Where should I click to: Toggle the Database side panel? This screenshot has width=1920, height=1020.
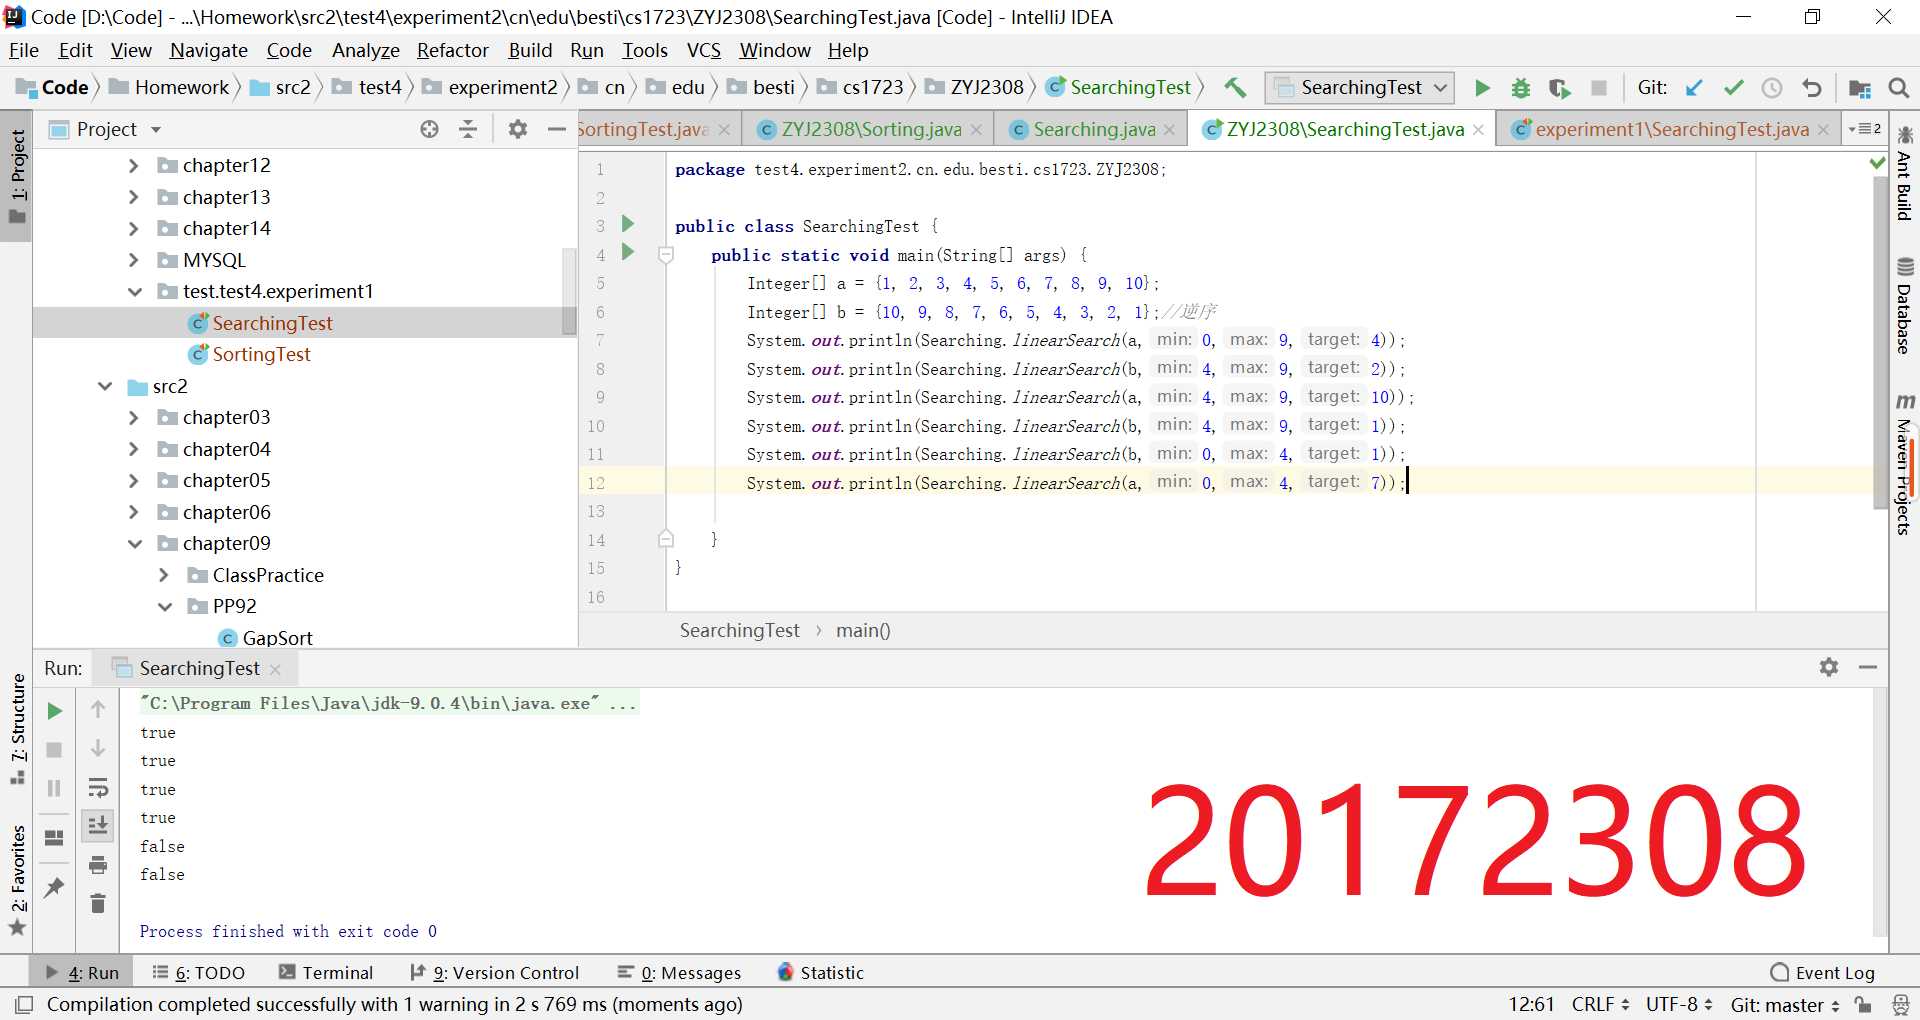point(1905,306)
